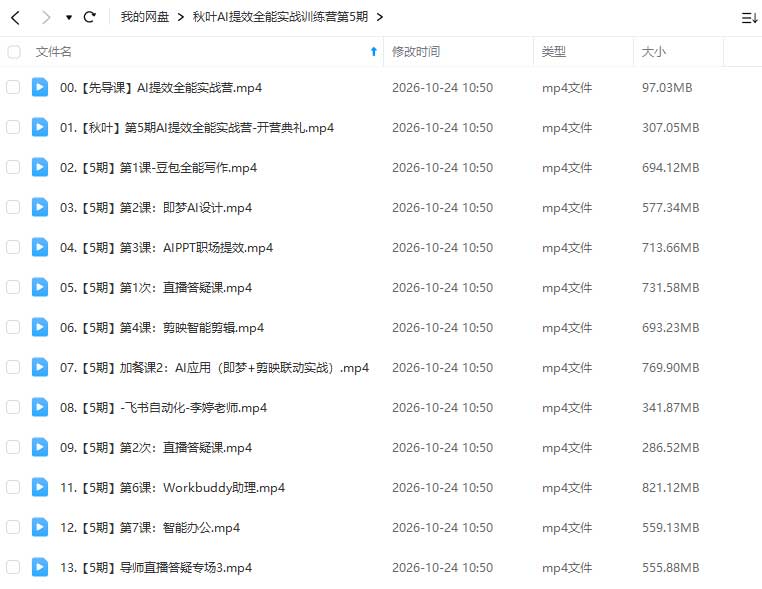Select the 秋叶AI提效全能实战训练营第5期 breadcrumb folder

(280, 17)
